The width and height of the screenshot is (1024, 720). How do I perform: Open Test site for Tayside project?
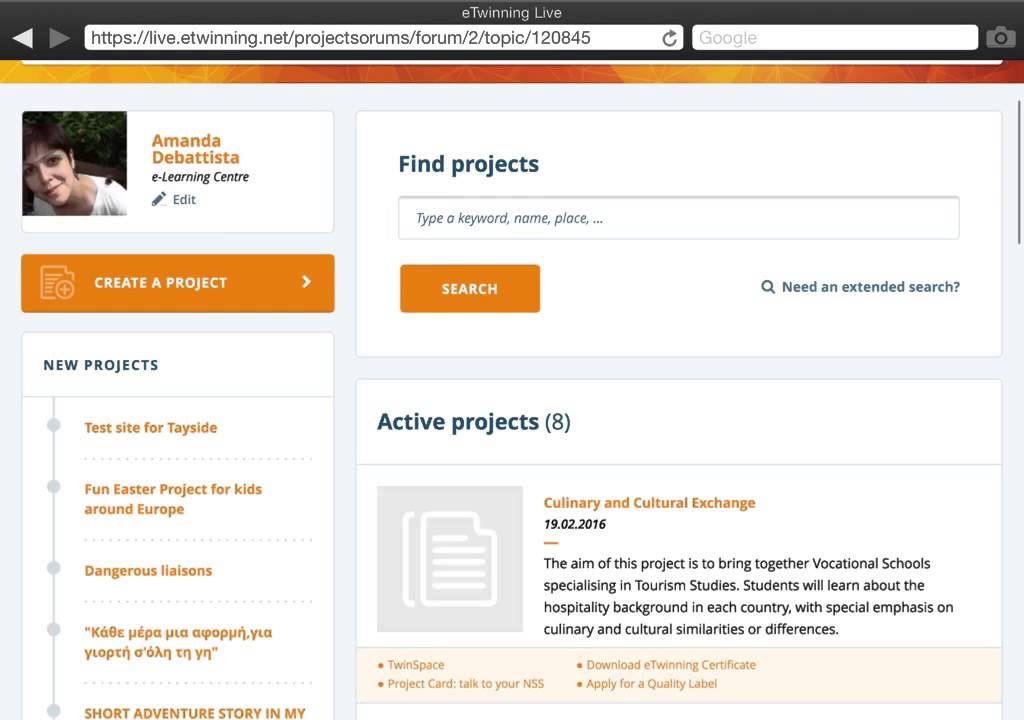pyautogui.click(x=151, y=427)
